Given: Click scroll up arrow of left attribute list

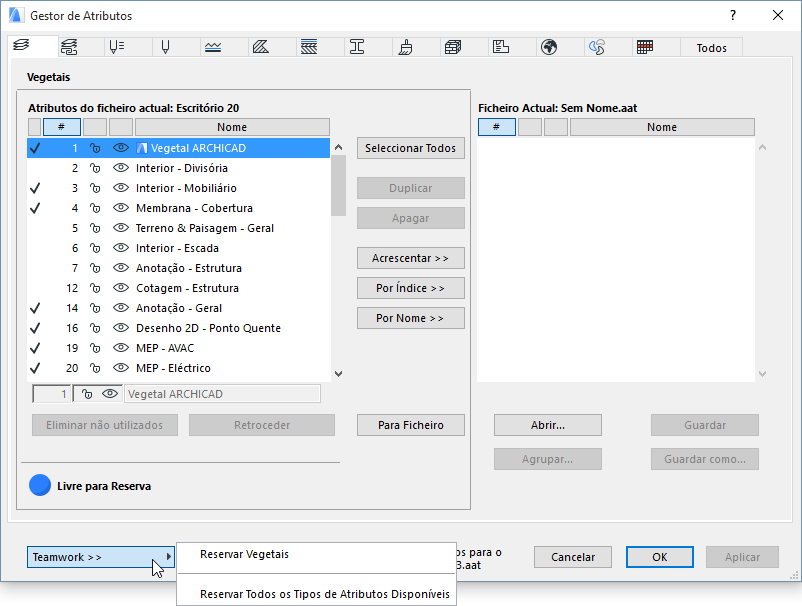Looking at the screenshot, I should click(x=338, y=147).
